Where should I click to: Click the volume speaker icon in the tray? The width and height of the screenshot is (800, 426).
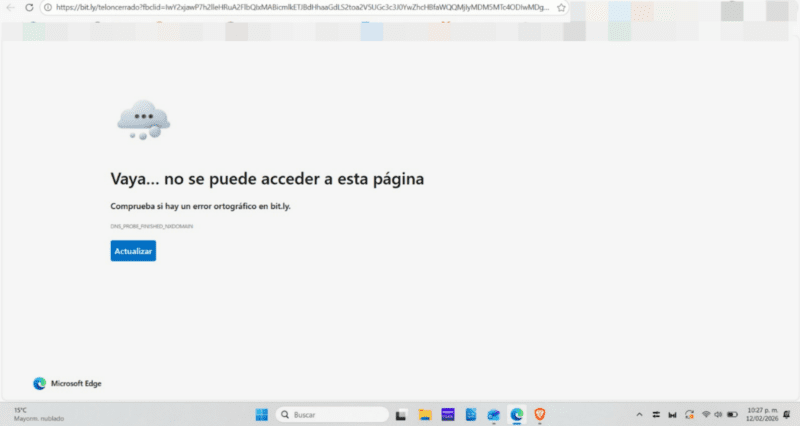pyautogui.click(x=719, y=414)
